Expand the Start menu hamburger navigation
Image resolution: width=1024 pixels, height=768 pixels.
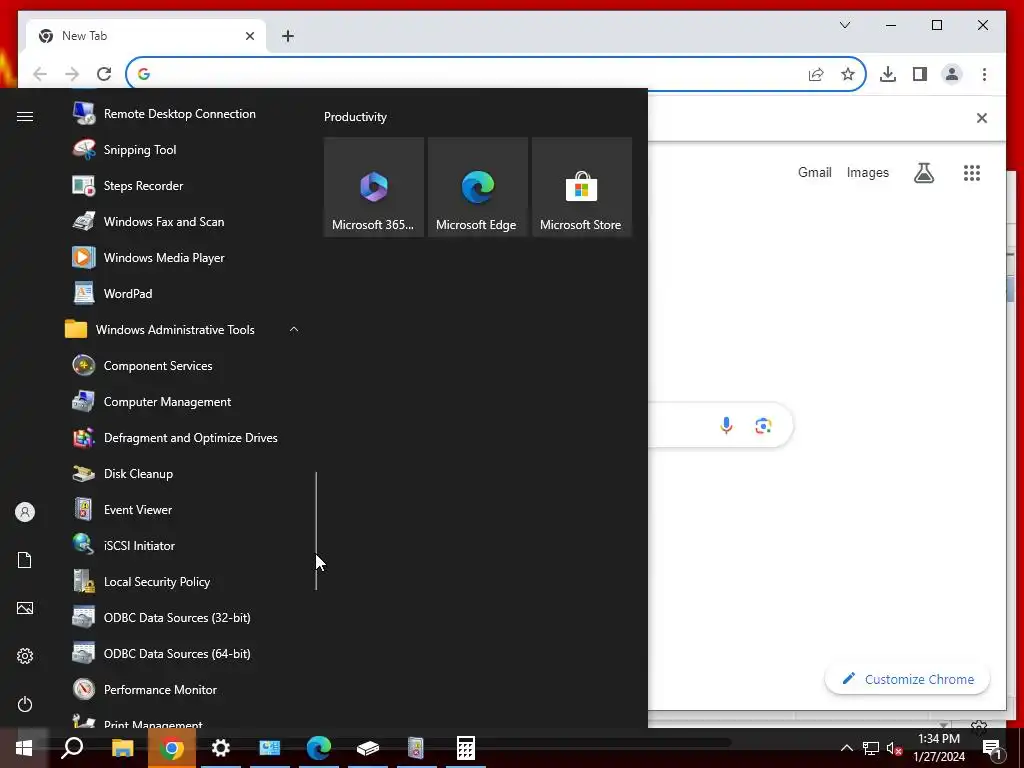[25, 116]
